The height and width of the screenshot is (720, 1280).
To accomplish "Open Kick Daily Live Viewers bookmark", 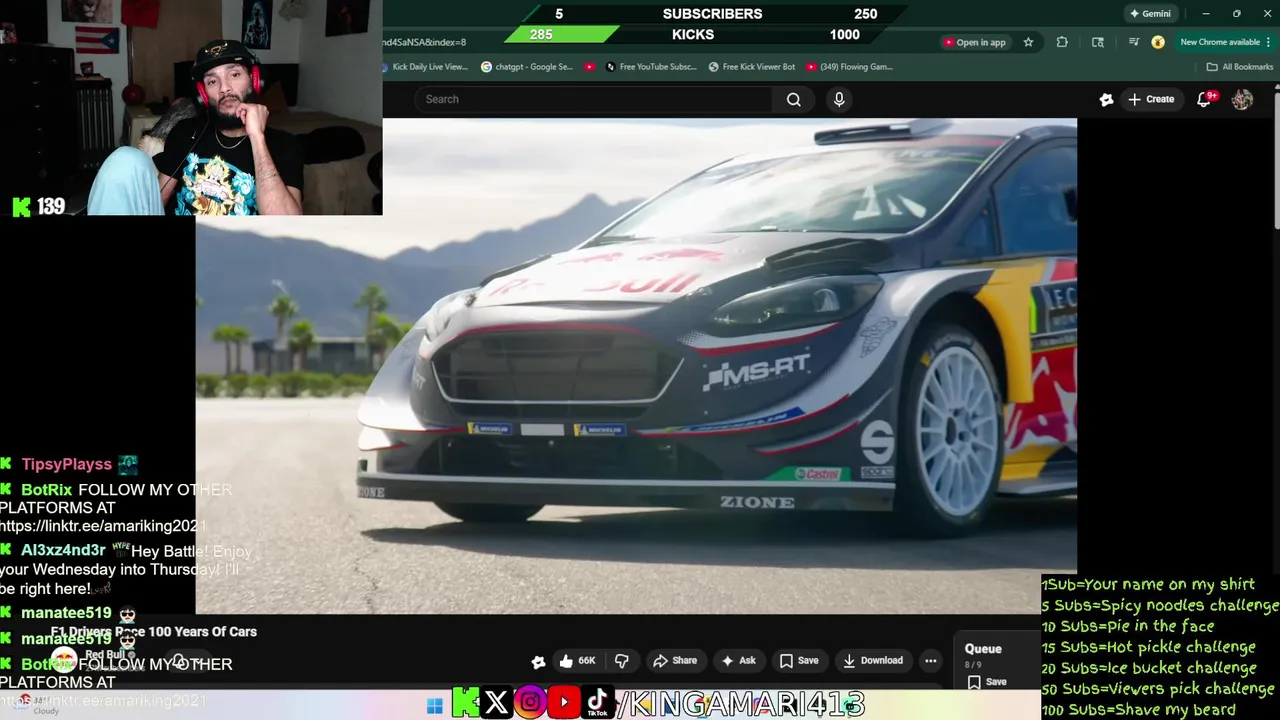I will point(424,67).
